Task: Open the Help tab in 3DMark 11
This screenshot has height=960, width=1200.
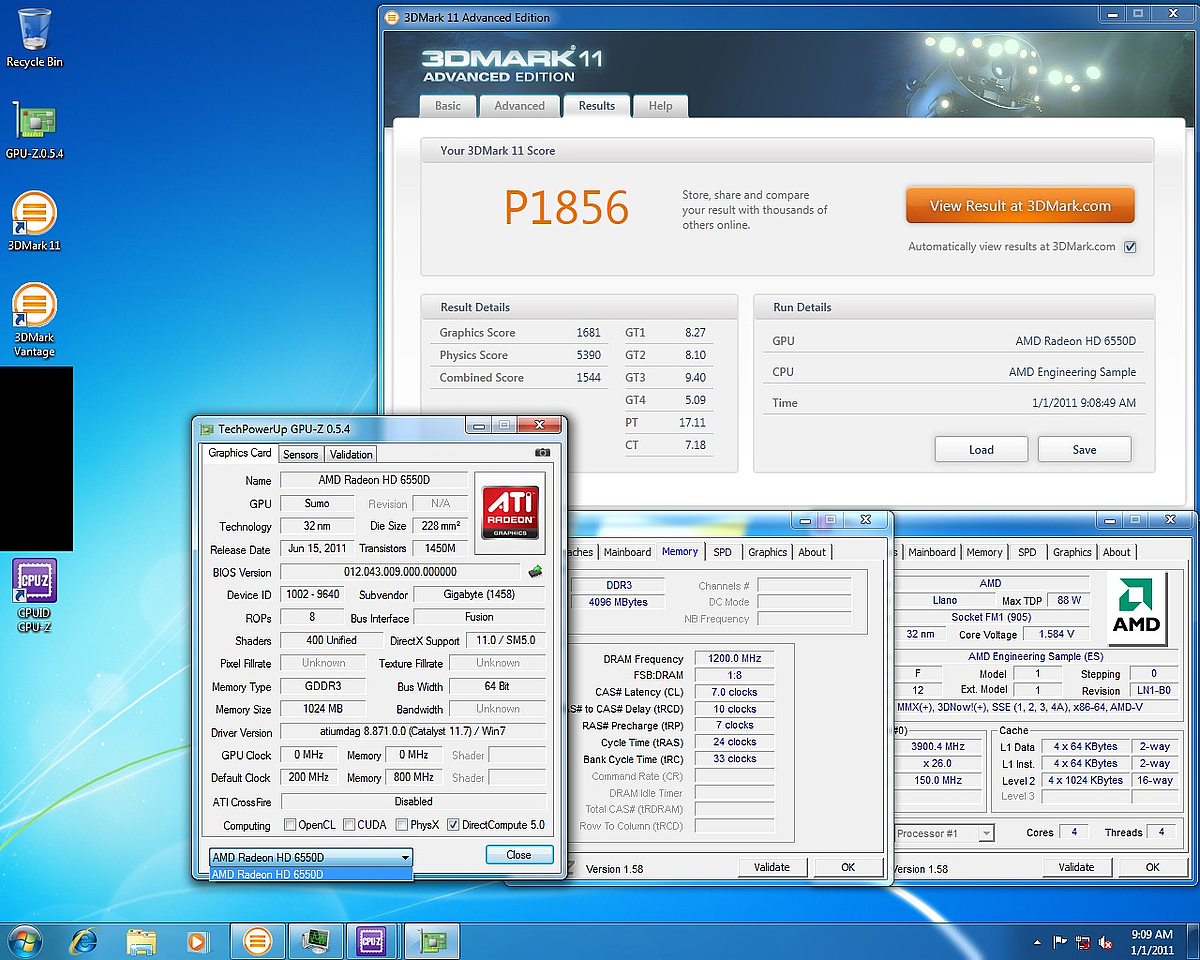Action: [x=660, y=106]
